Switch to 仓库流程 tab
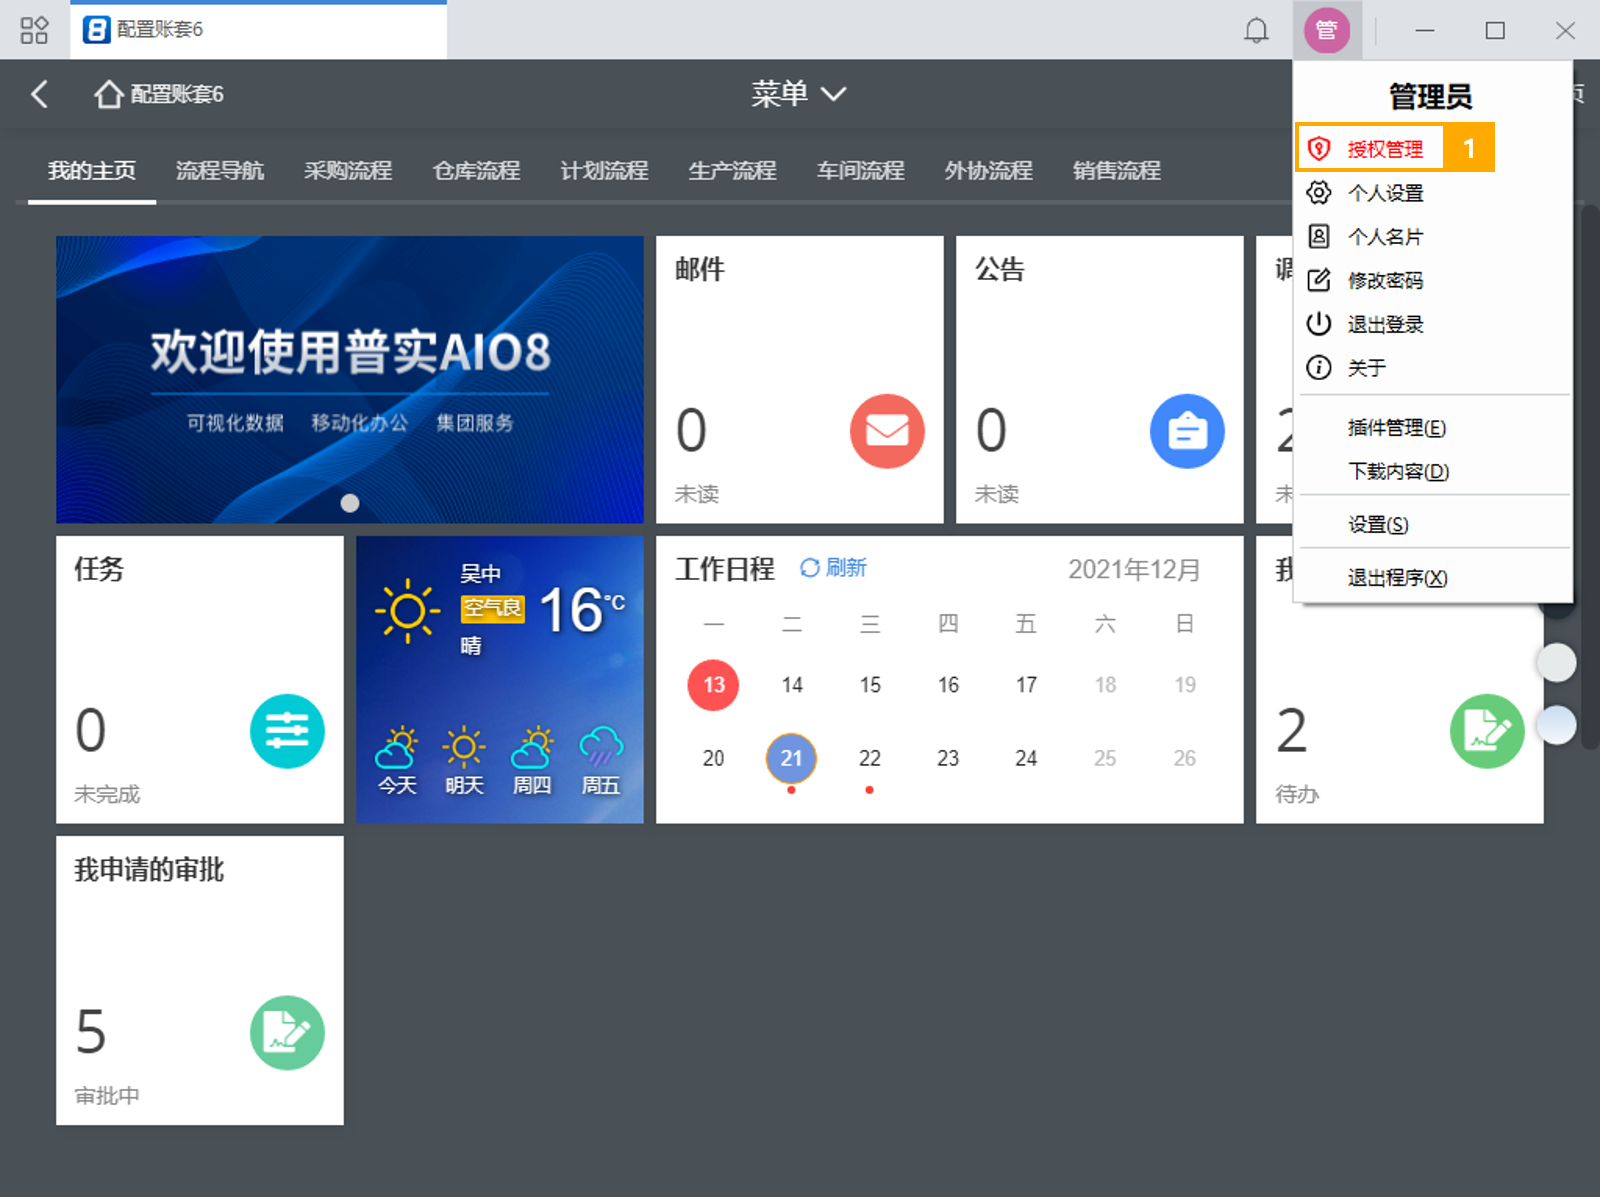Viewport: 1600px width, 1197px height. (476, 171)
